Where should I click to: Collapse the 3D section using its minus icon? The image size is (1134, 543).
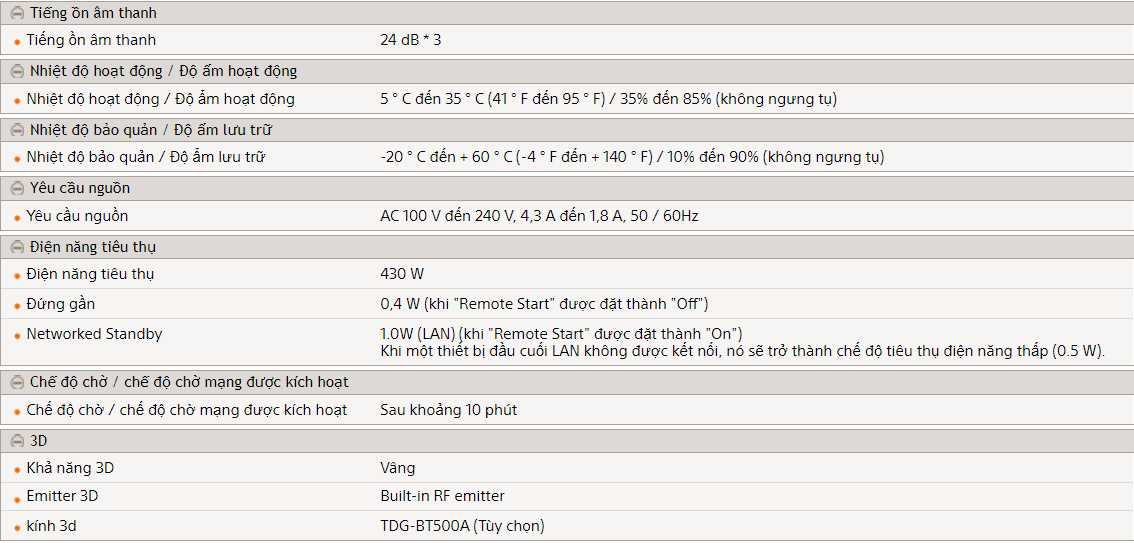click(x=17, y=441)
